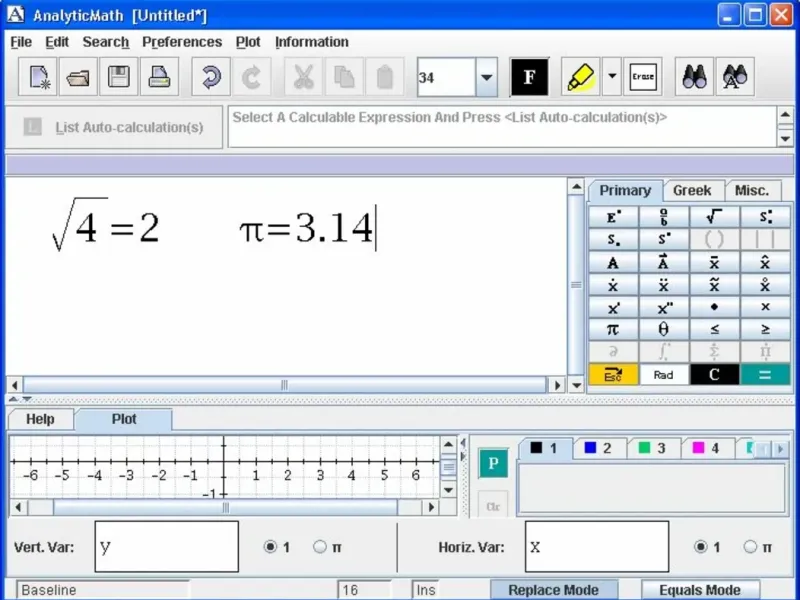The width and height of the screenshot is (800, 600).
Task: Toggle Replace Mode in status bar
Action: [x=554, y=590]
